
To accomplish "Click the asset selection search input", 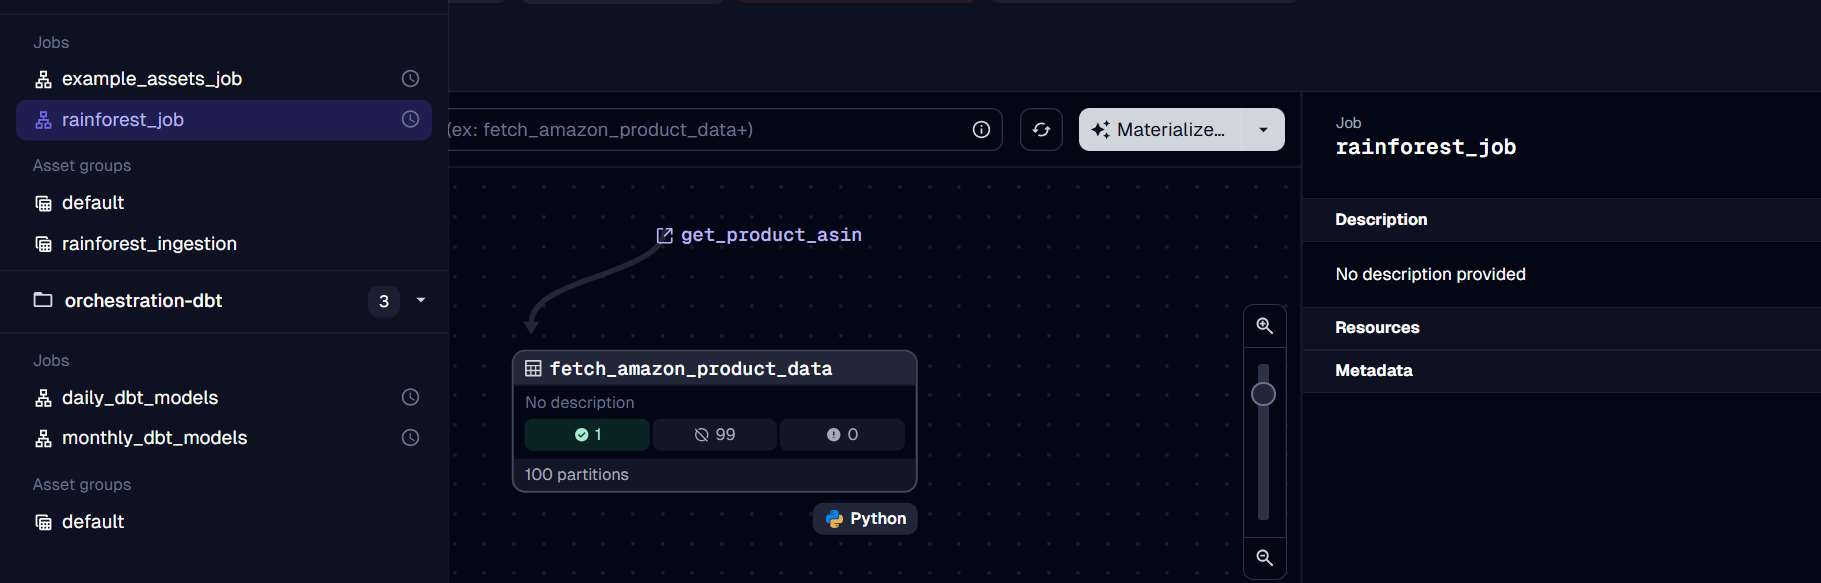I will point(700,130).
